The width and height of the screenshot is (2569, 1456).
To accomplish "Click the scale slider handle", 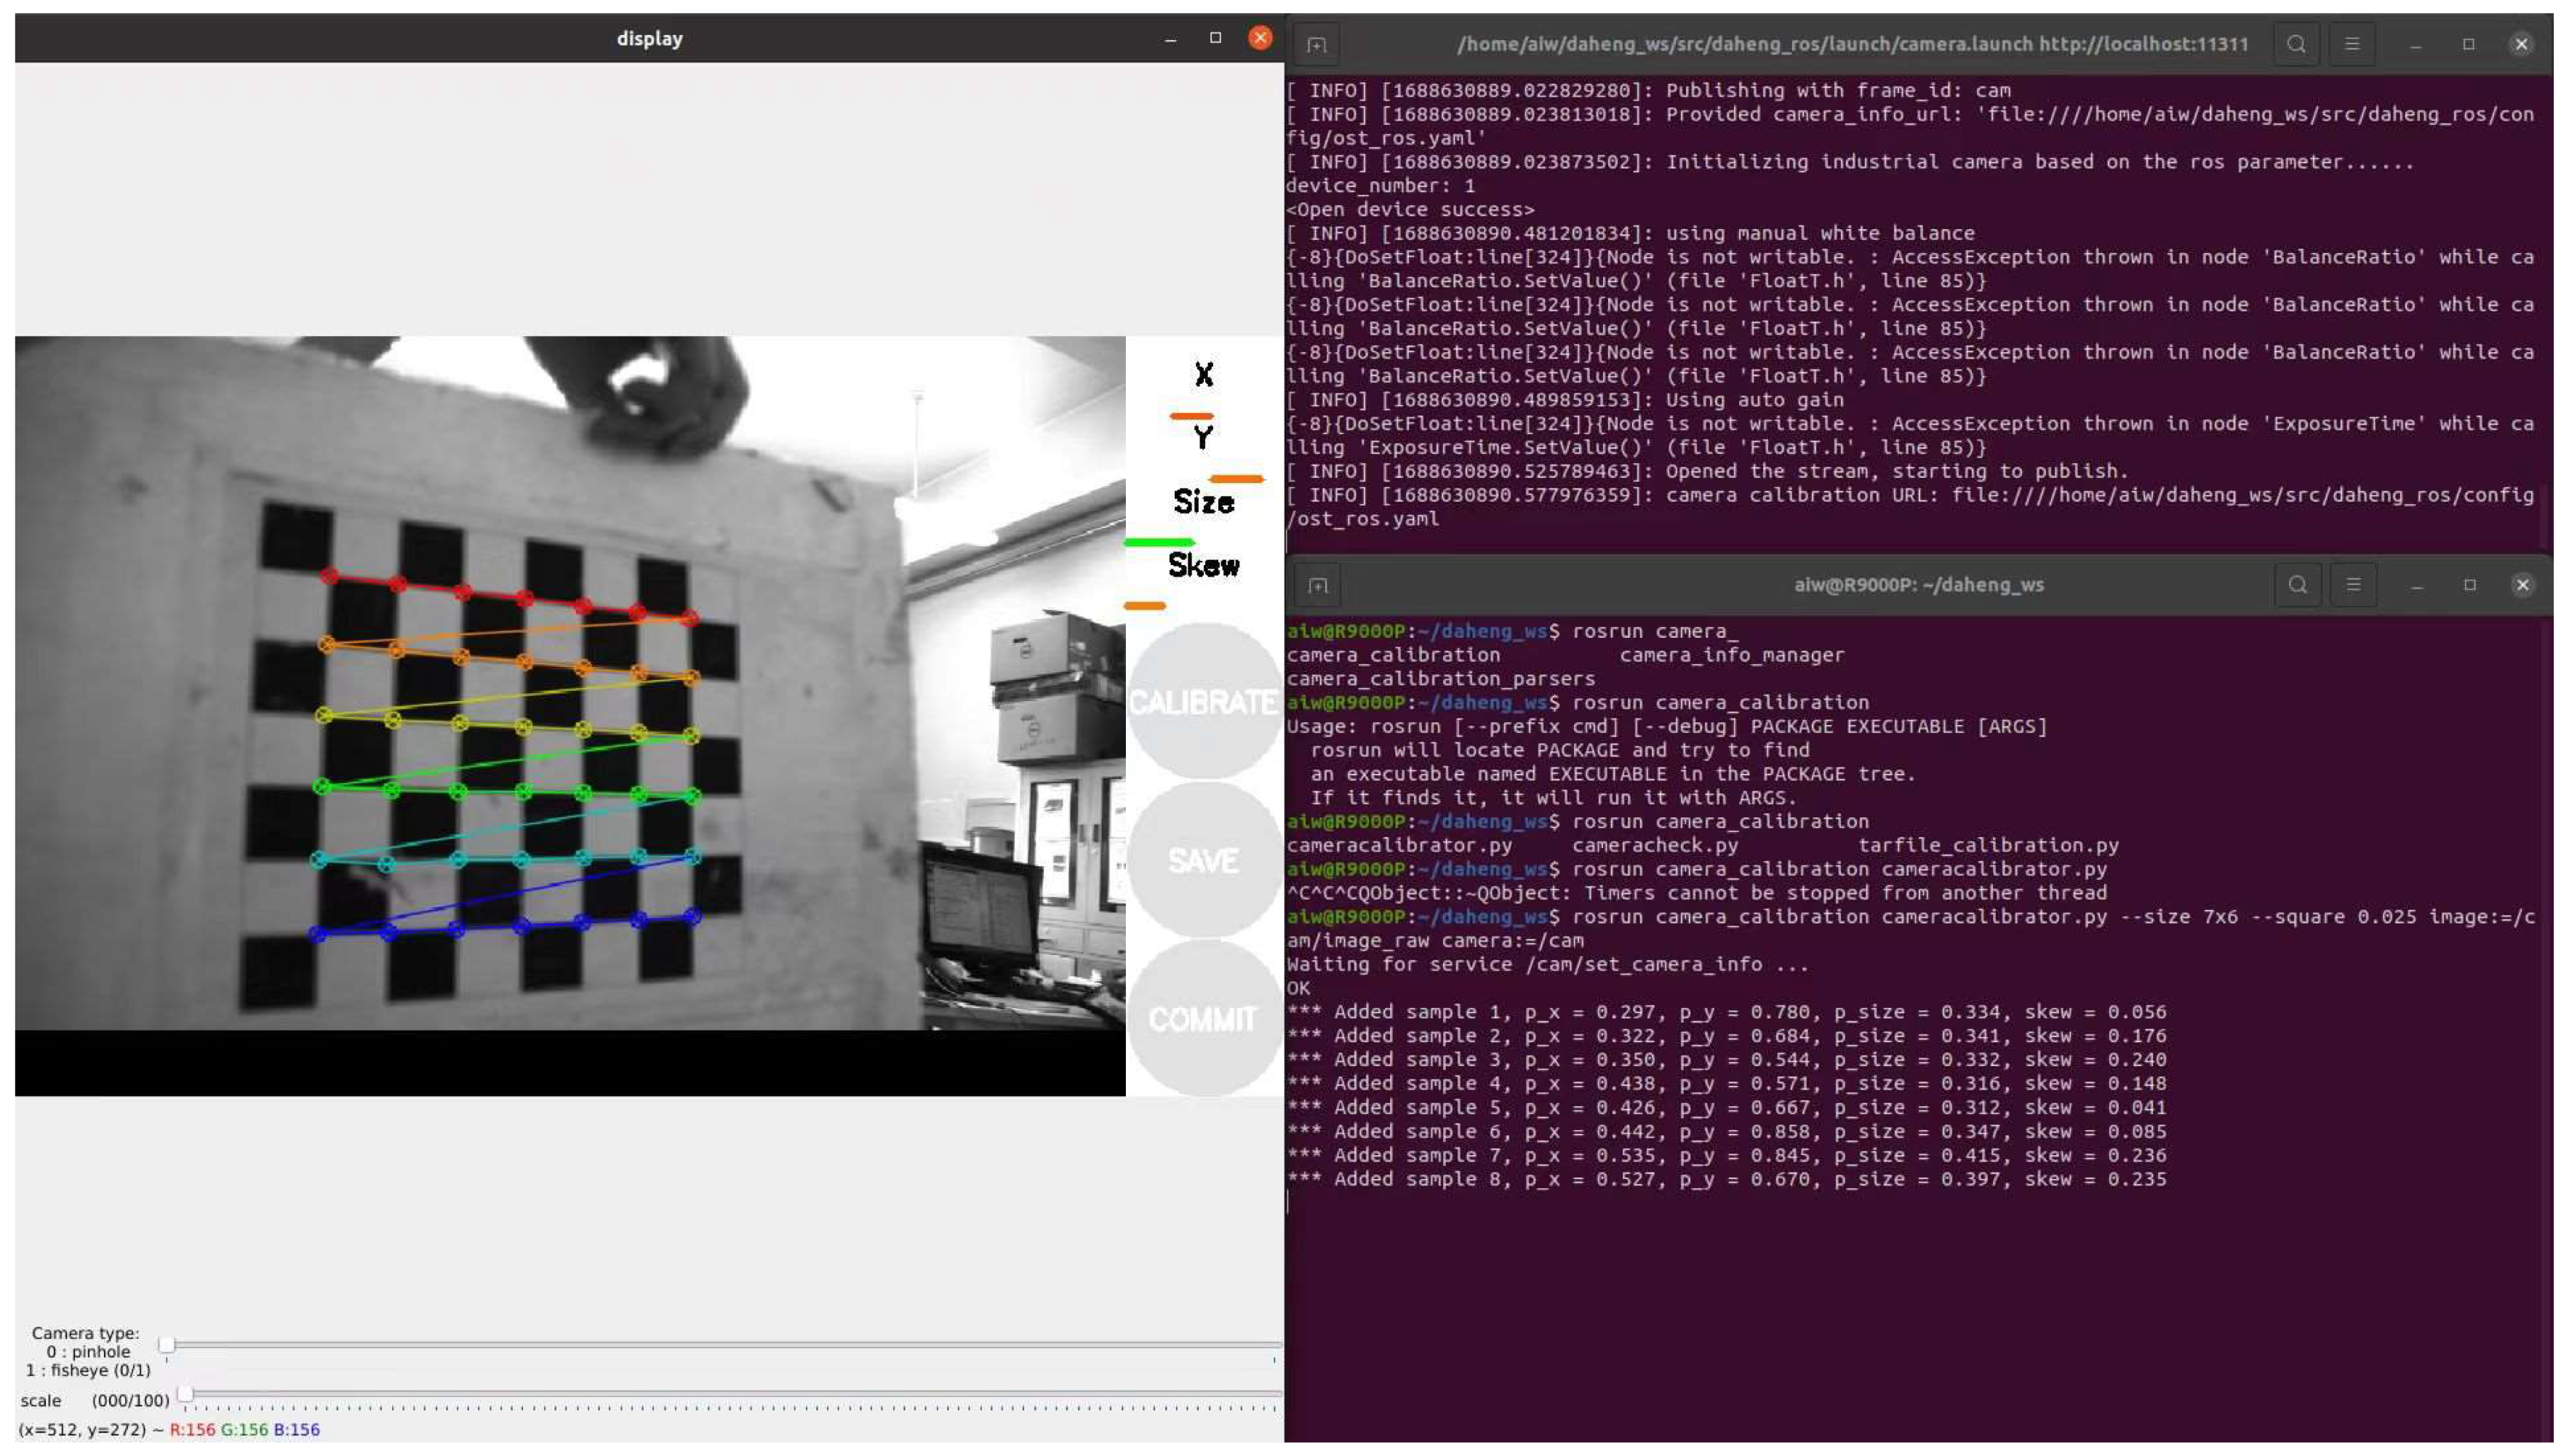I will pos(185,1393).
